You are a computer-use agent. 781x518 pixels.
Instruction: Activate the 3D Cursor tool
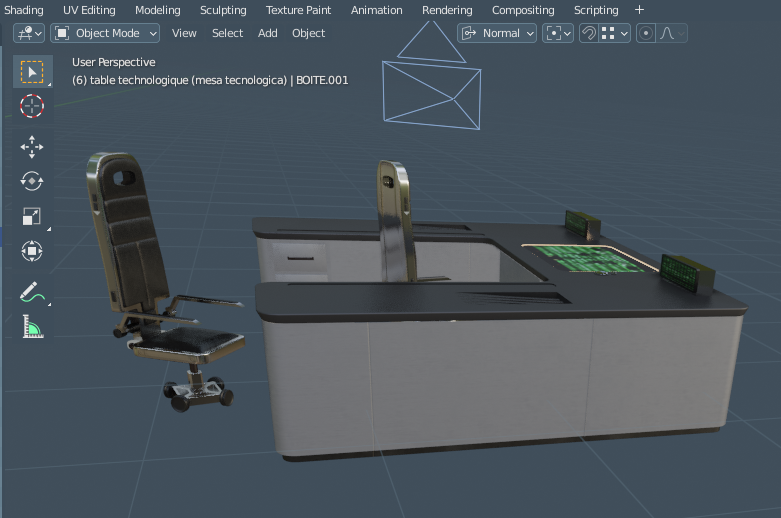tap(32, 106)
